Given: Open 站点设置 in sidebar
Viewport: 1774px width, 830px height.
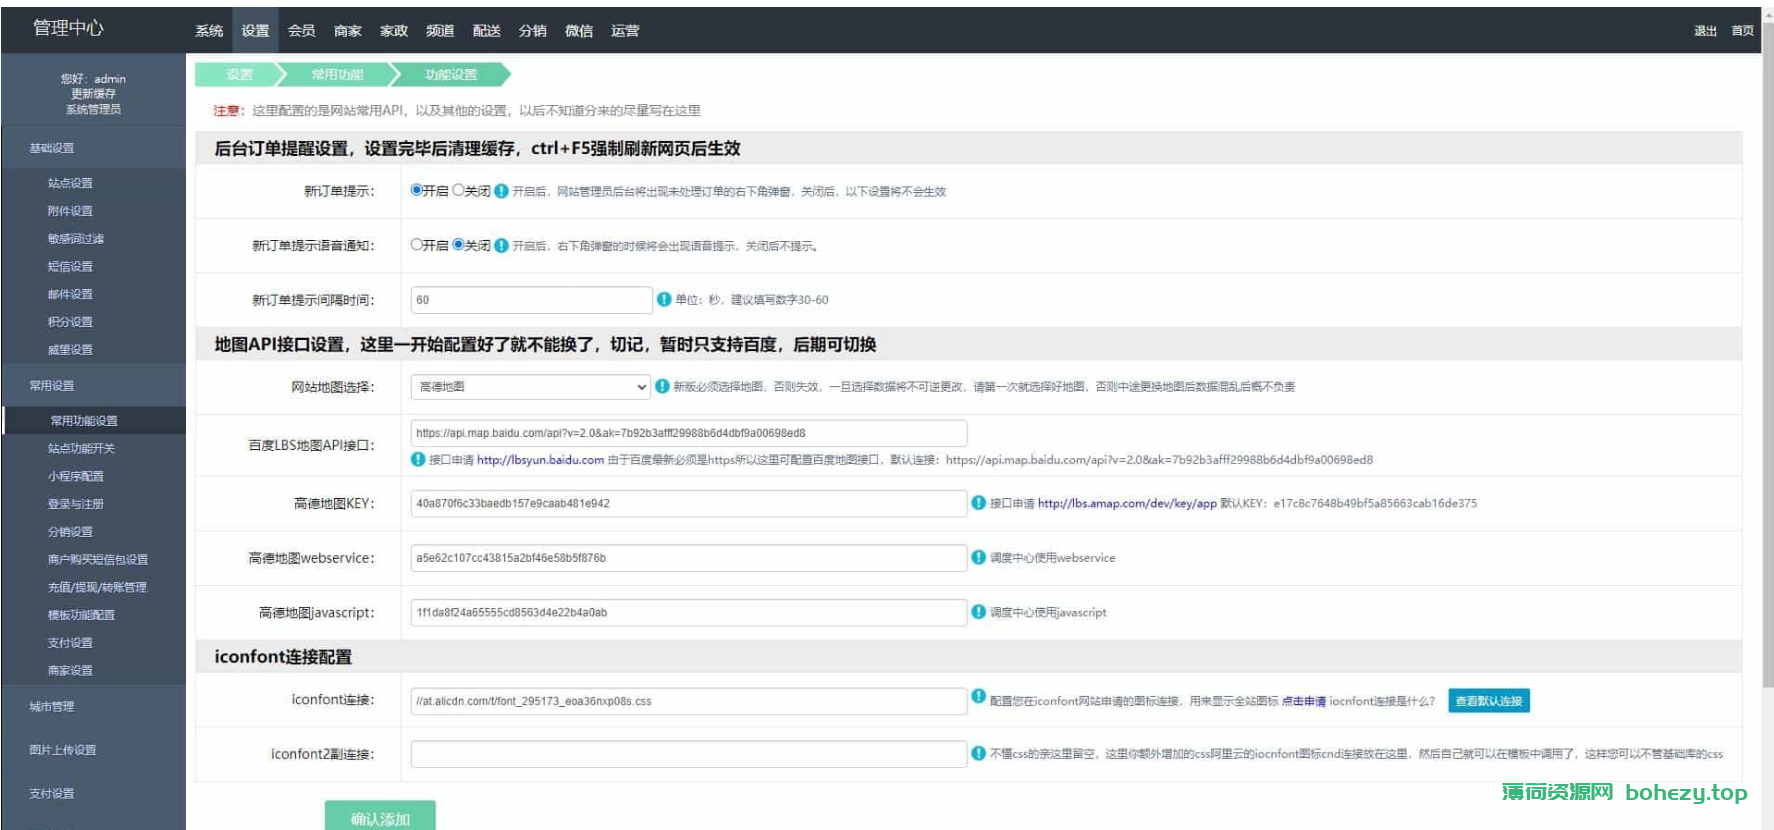Looking at the screenshot, I should pos(70,183).
